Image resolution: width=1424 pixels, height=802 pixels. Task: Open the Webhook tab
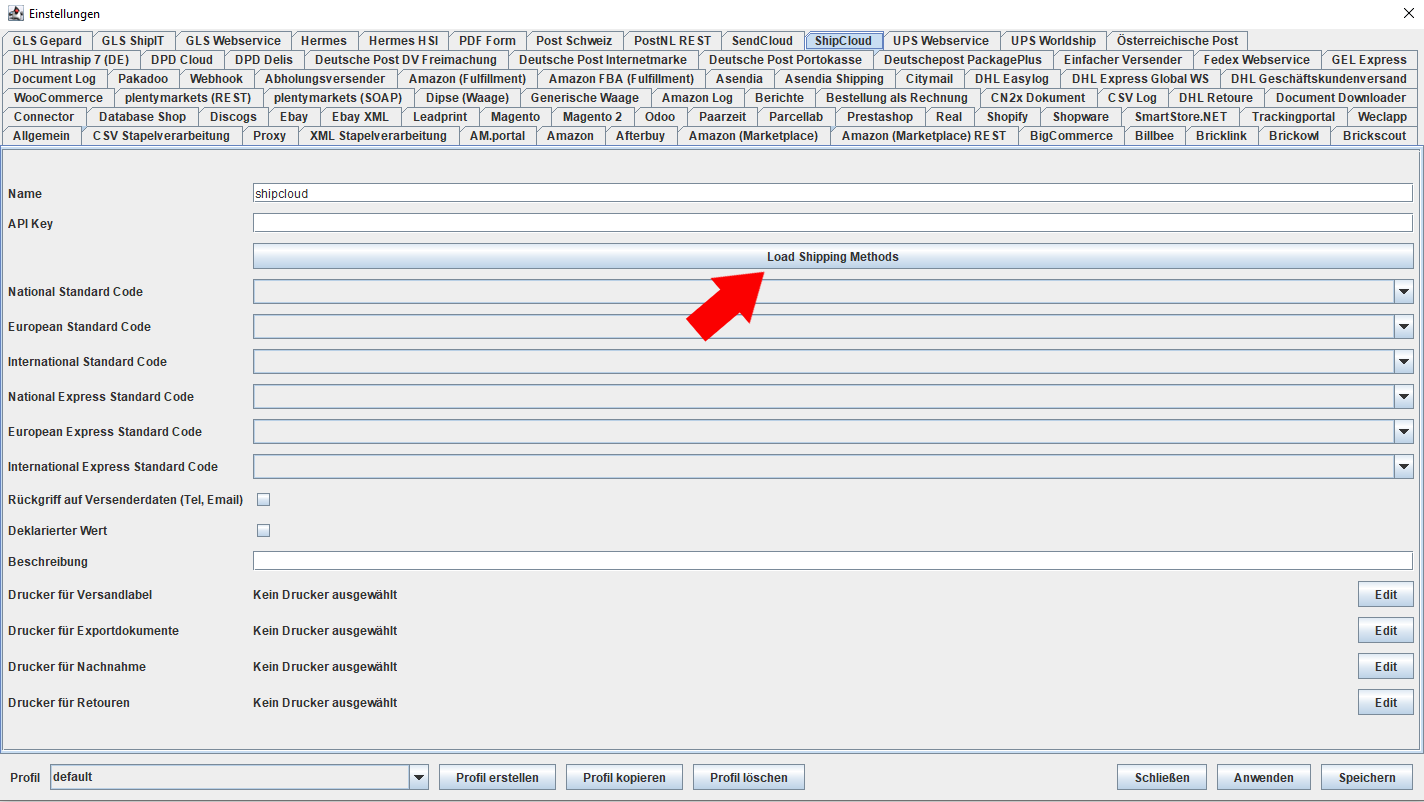point(216,79)
